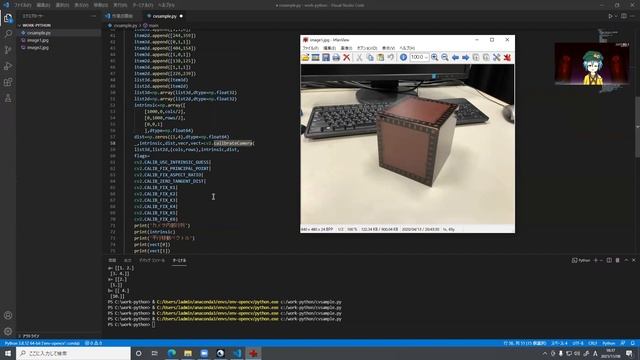Open the Testing flask view
The image size is (640, 360).
tap(8, 98)
